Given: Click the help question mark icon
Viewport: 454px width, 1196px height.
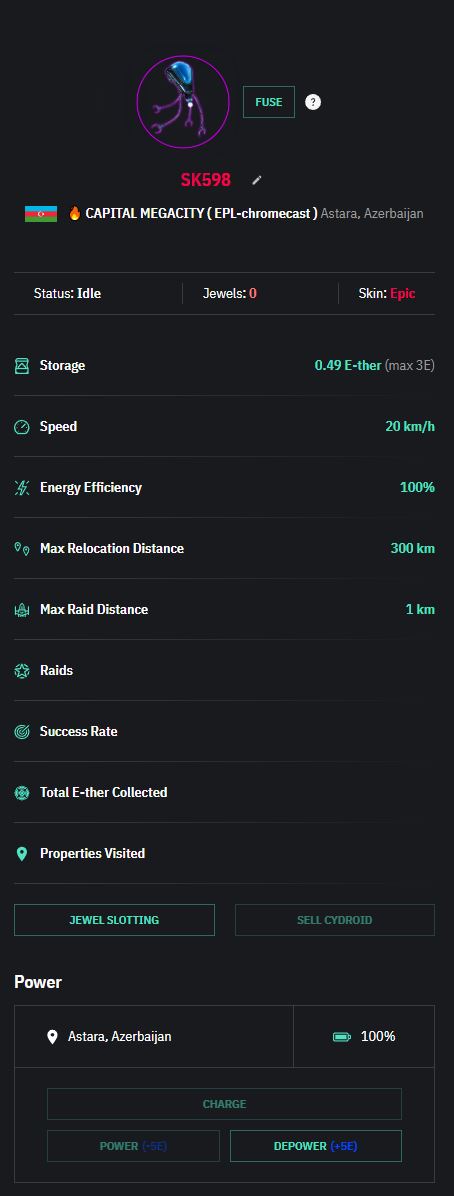Looking at the screenshot, I should 313,101.
